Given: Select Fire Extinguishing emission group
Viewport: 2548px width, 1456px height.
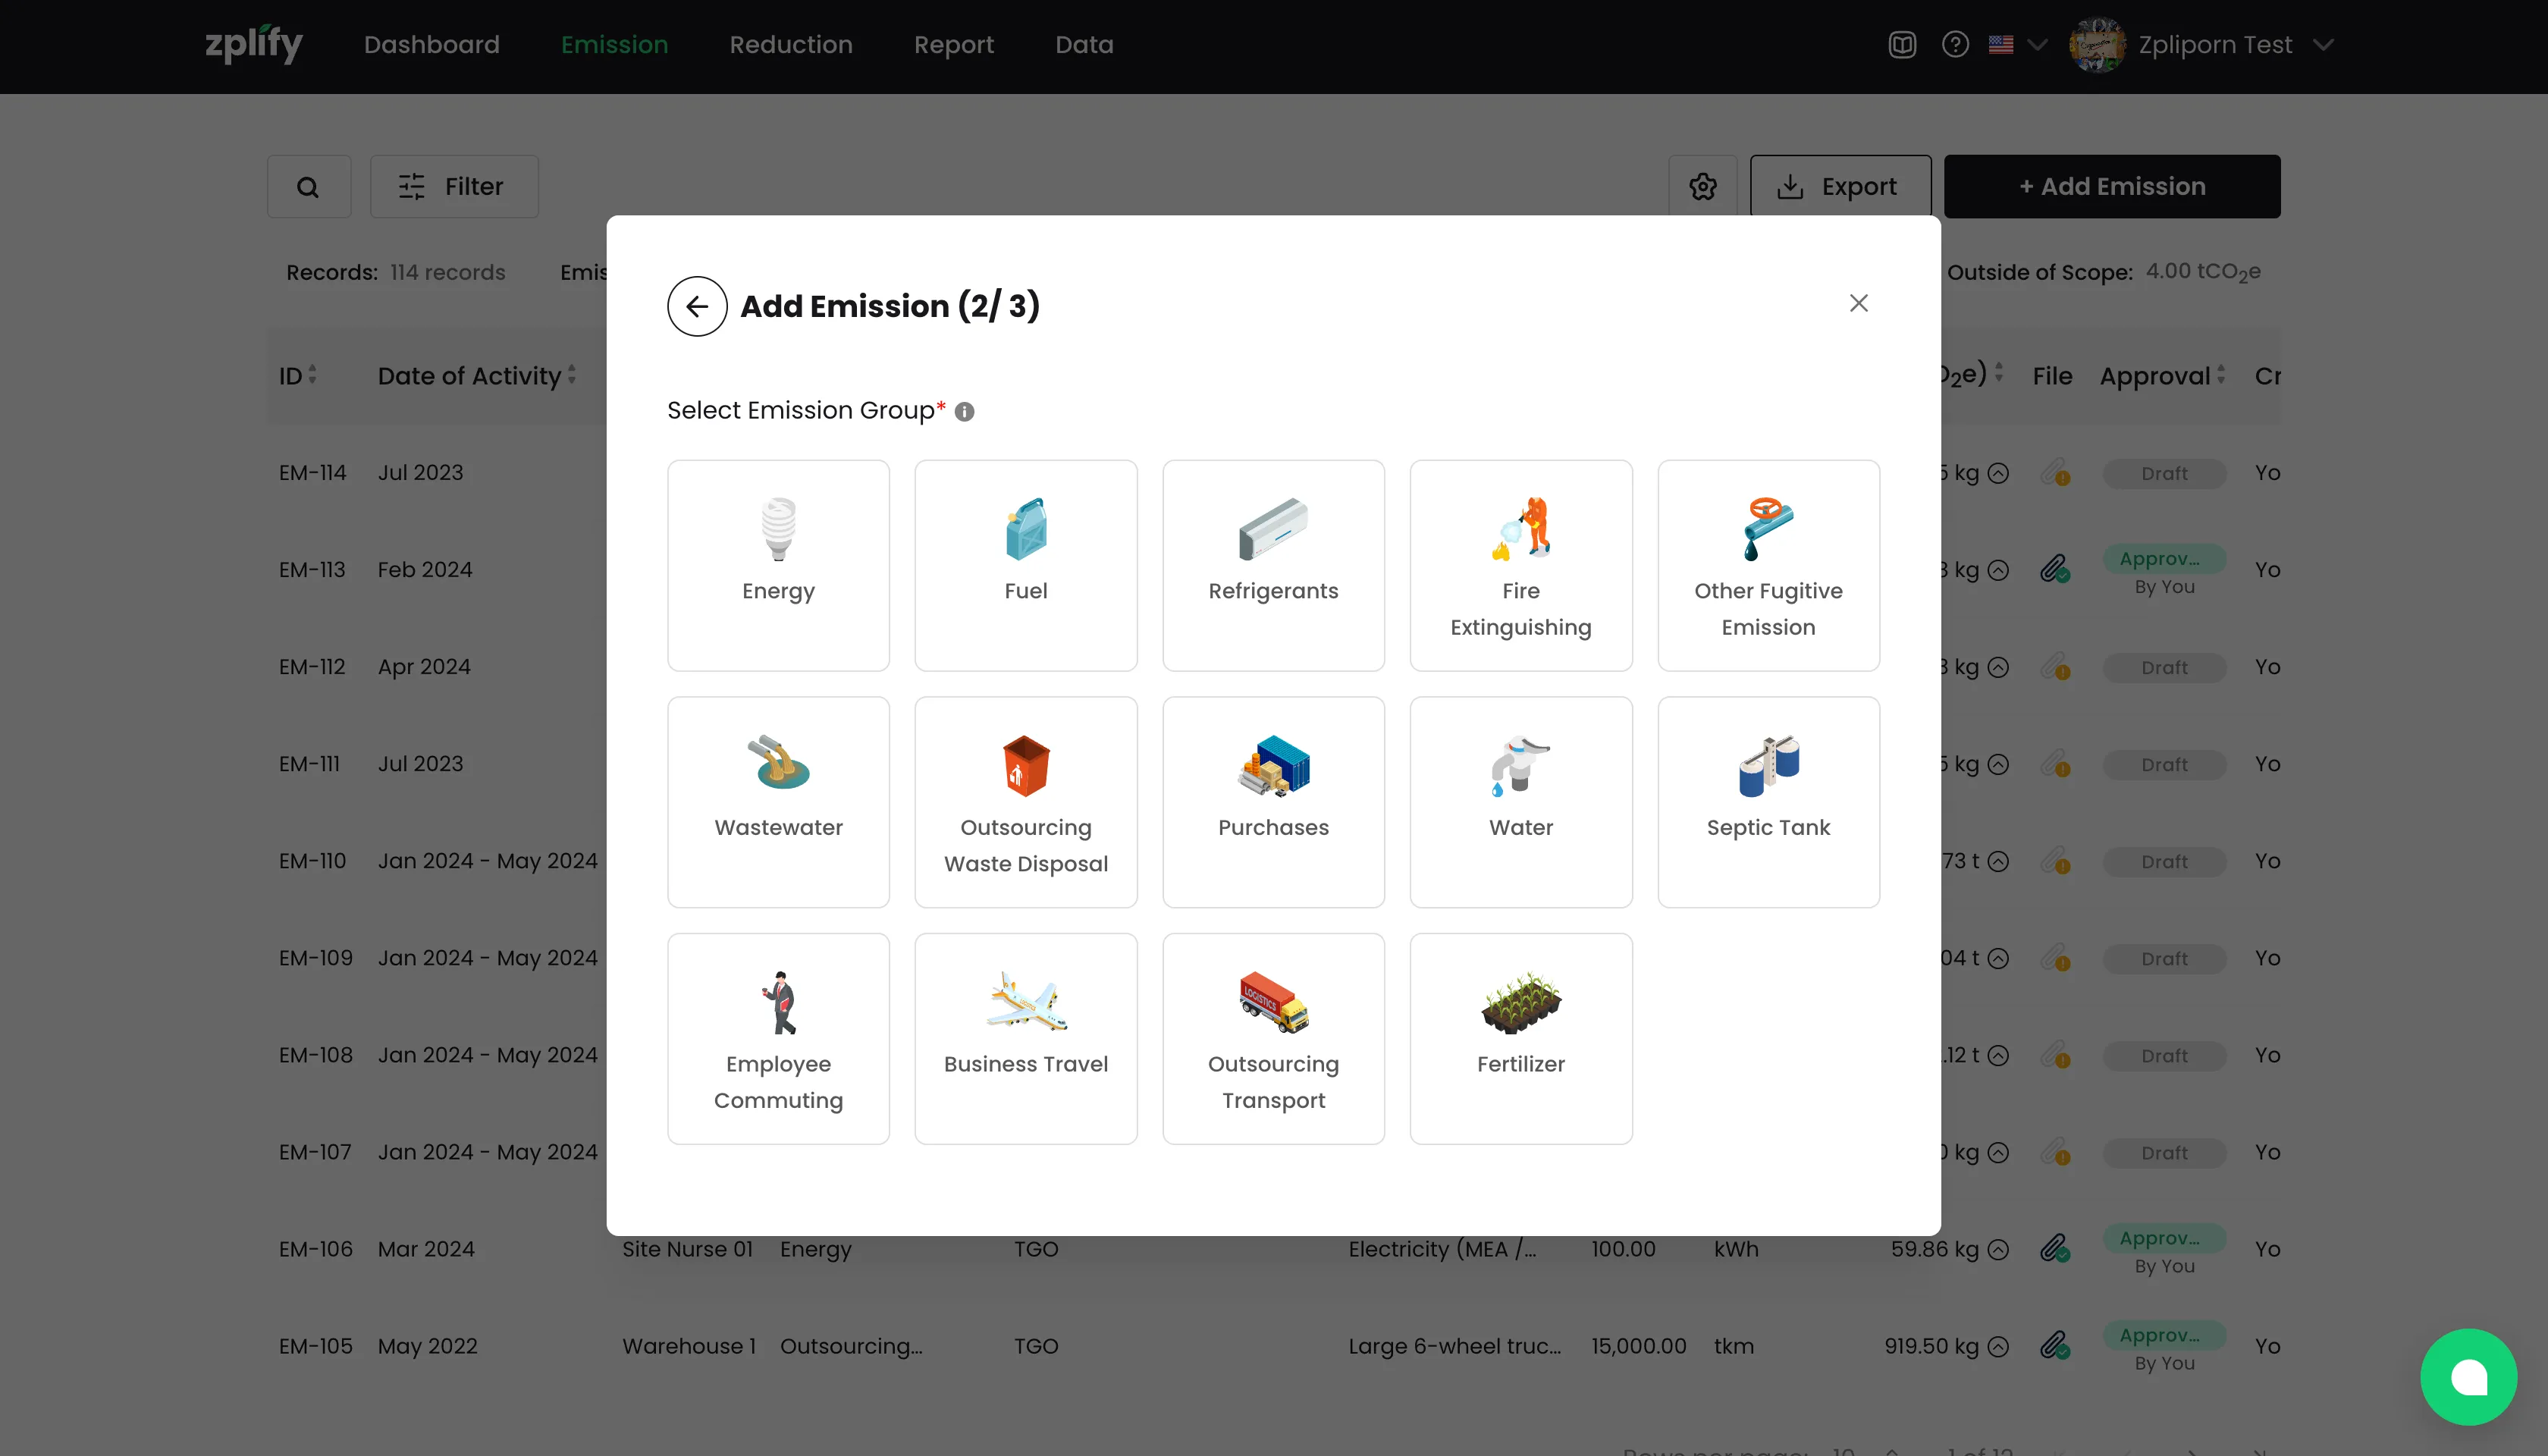Looking at the screenshot, I should pos(1520,565).
